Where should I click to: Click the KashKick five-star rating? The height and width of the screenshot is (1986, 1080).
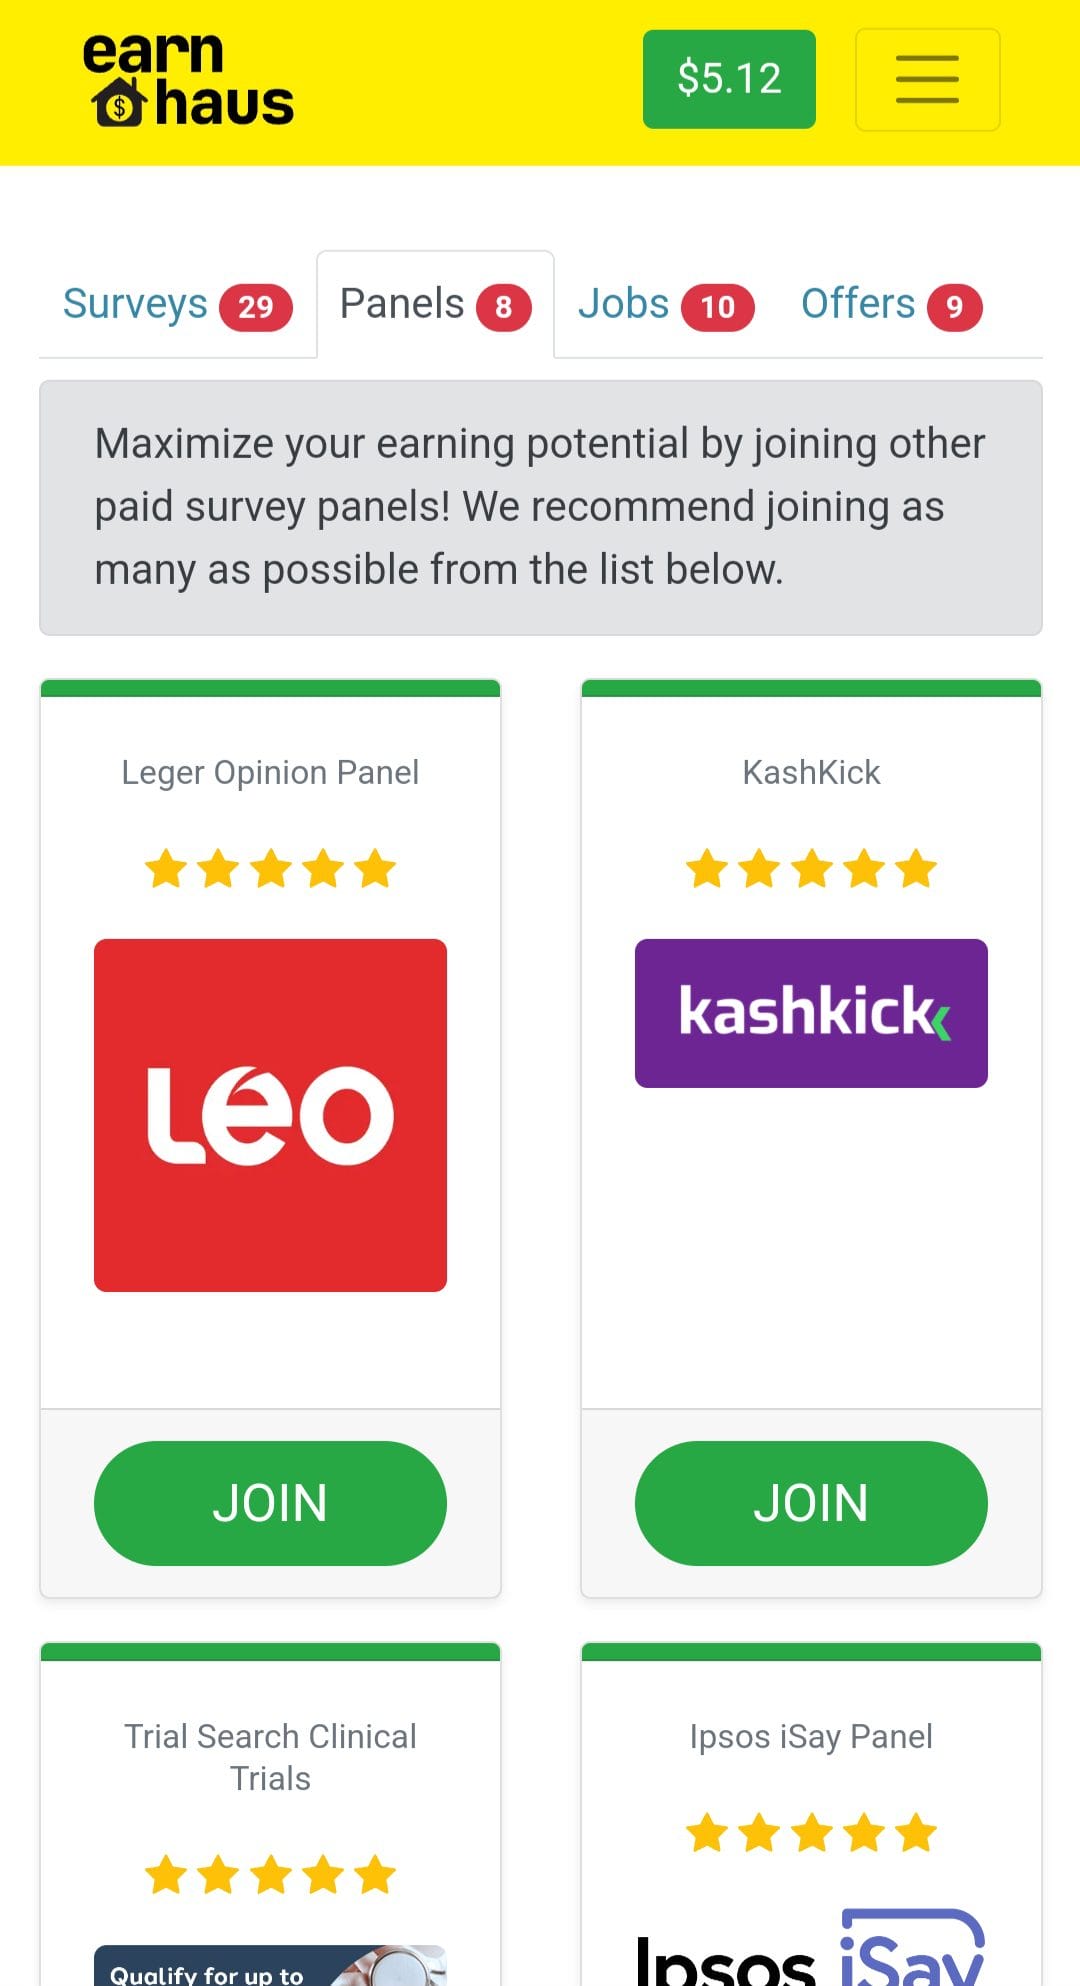(x=811, y=869)
